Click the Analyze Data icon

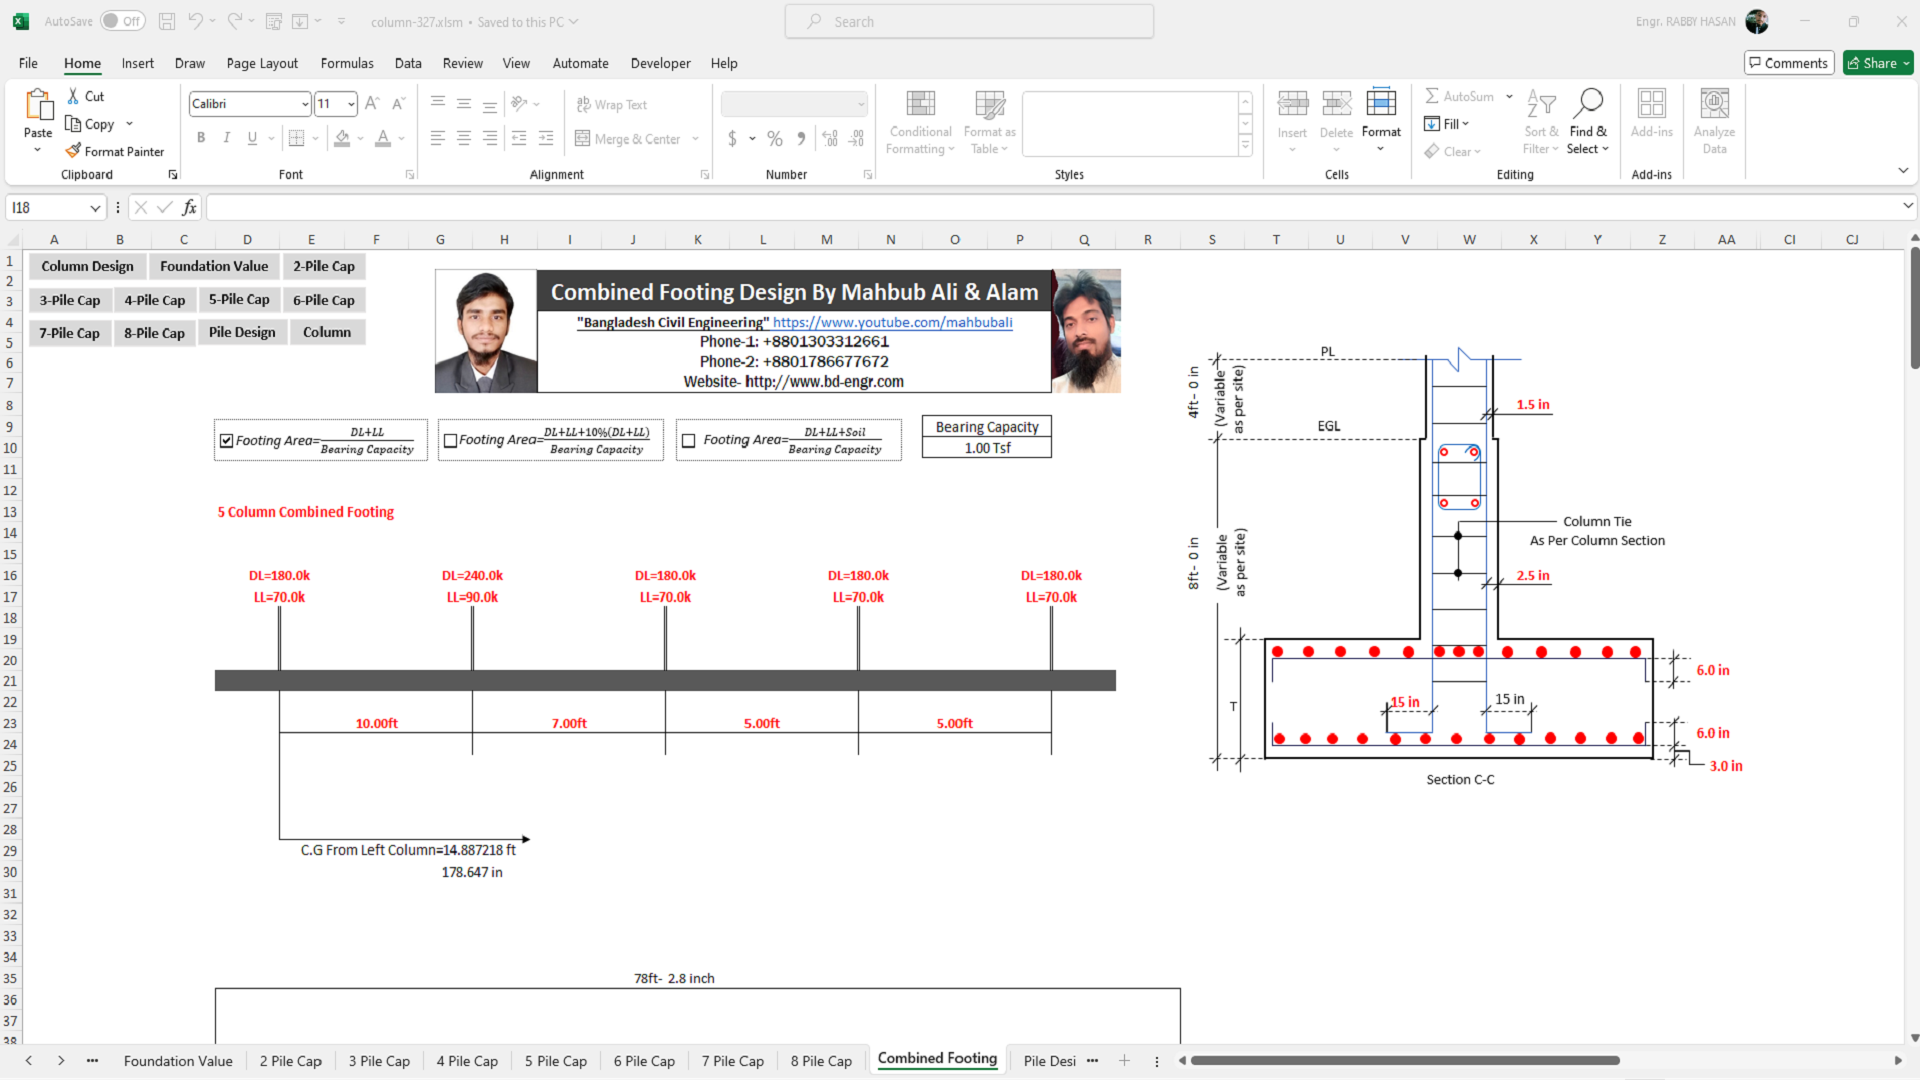1714,102
